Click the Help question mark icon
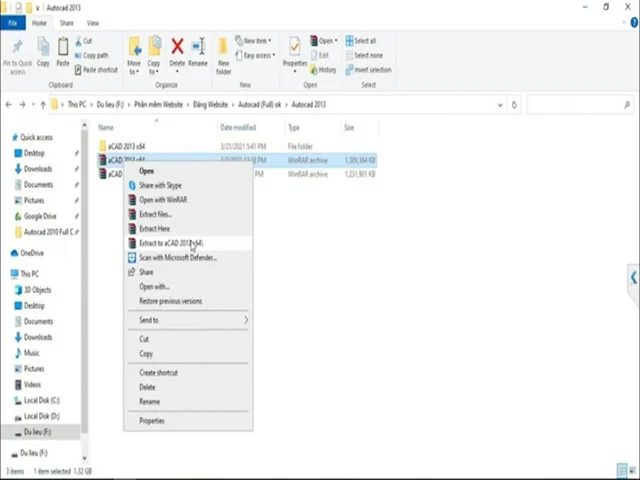Image resolution: width=640 pixels, height=480 pixels. click(635, 23)
